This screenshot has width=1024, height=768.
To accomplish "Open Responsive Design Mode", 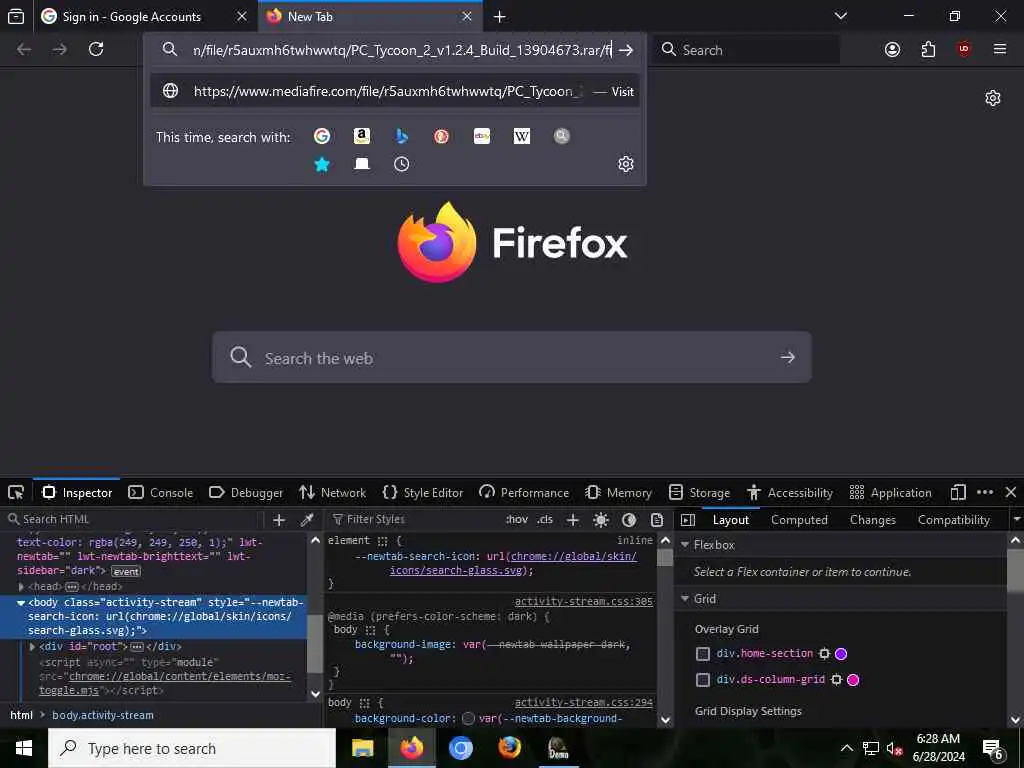I will 958,492.
